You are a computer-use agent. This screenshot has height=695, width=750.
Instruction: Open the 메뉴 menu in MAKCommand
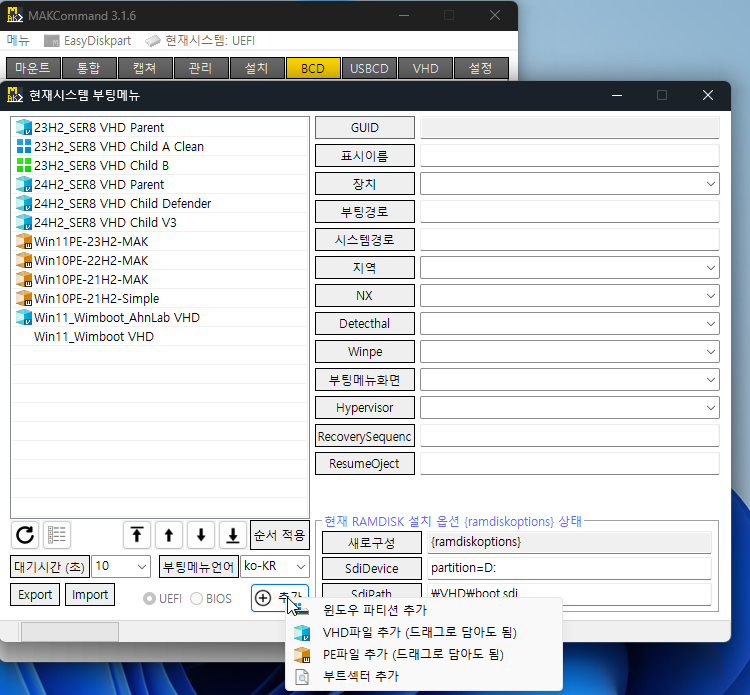[18, 41]
